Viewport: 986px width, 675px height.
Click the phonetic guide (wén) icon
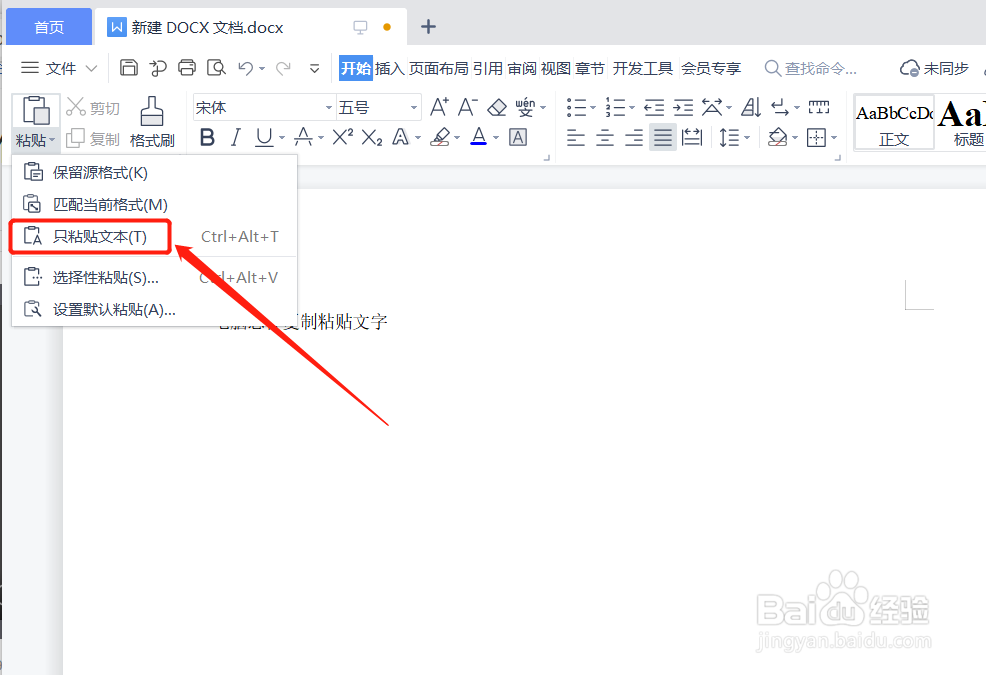[x=525, y=107]
